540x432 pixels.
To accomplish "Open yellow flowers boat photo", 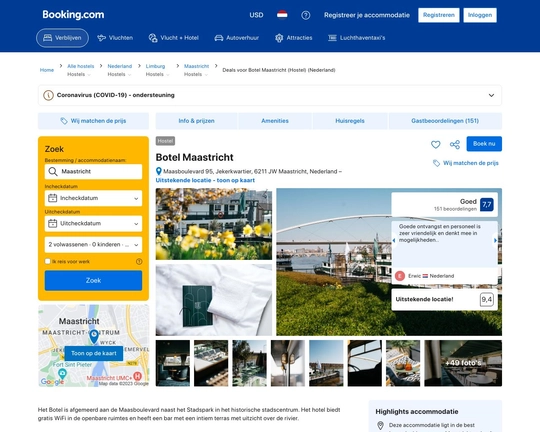I will click(x=214, y=224).
